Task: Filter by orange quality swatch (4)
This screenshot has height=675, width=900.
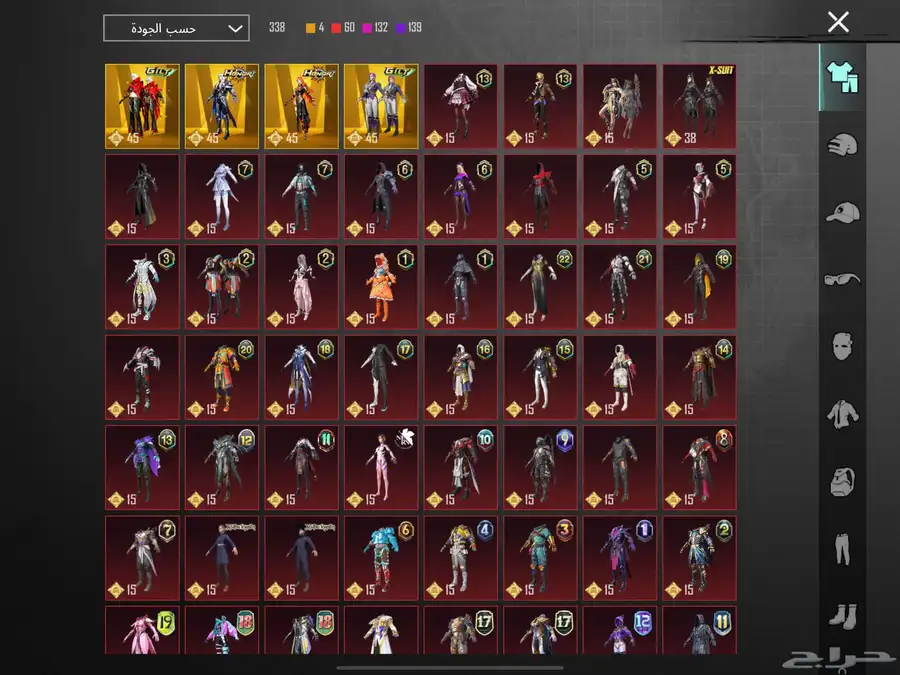Action: [x=311, y=28]
